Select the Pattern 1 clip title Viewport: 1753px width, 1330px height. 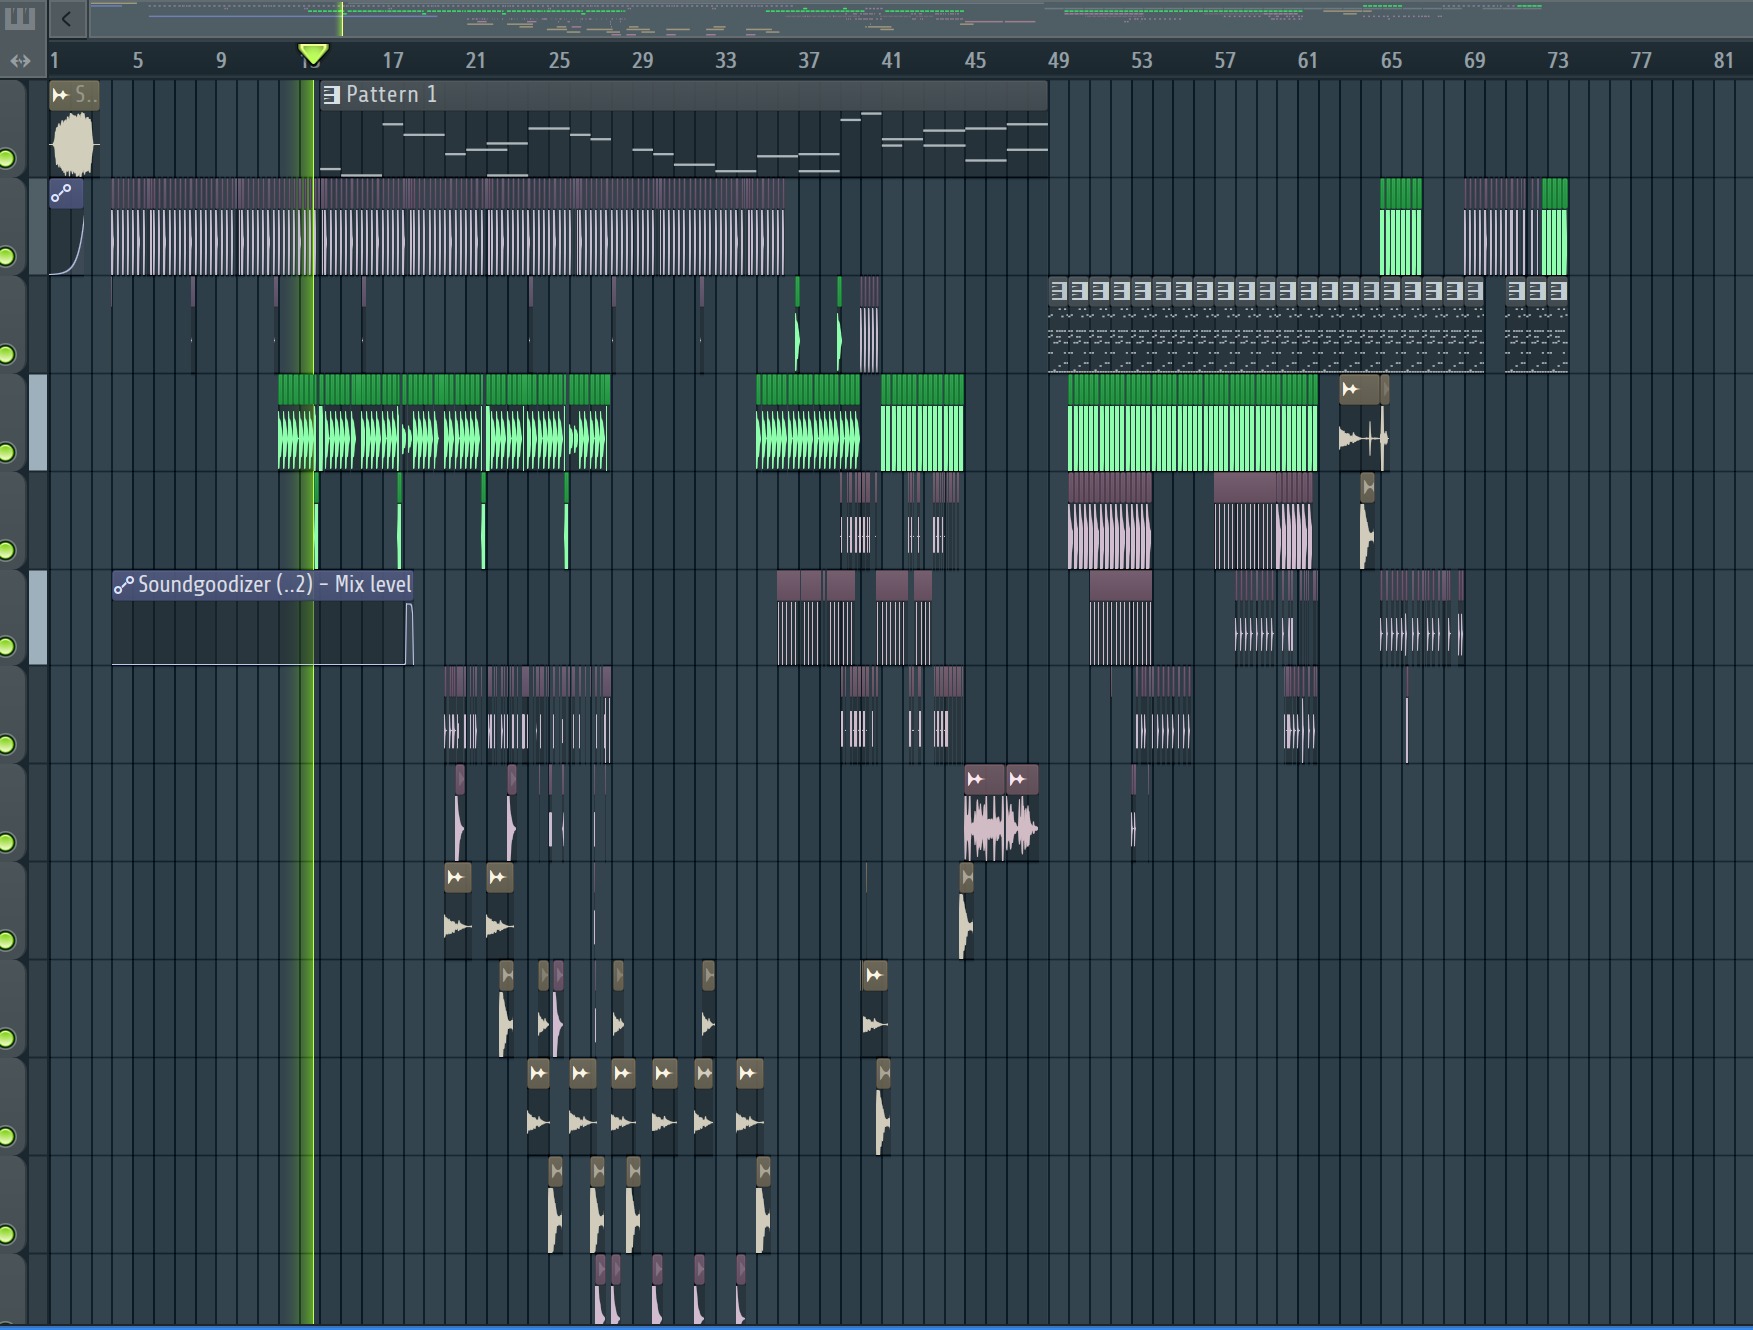(x=391, y=95)
